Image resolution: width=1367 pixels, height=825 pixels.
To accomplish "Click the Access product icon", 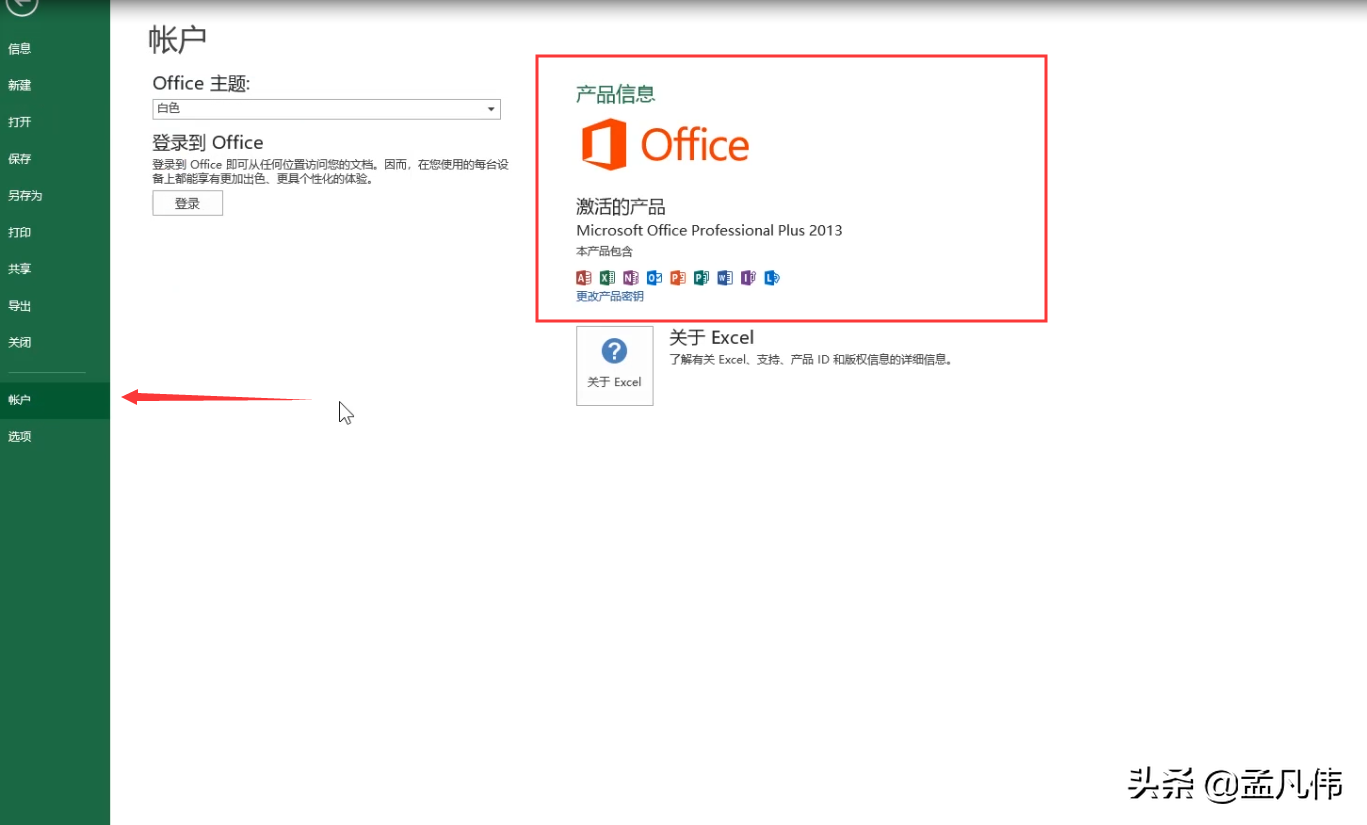I will pyautogui.click(x=584, y=278).
